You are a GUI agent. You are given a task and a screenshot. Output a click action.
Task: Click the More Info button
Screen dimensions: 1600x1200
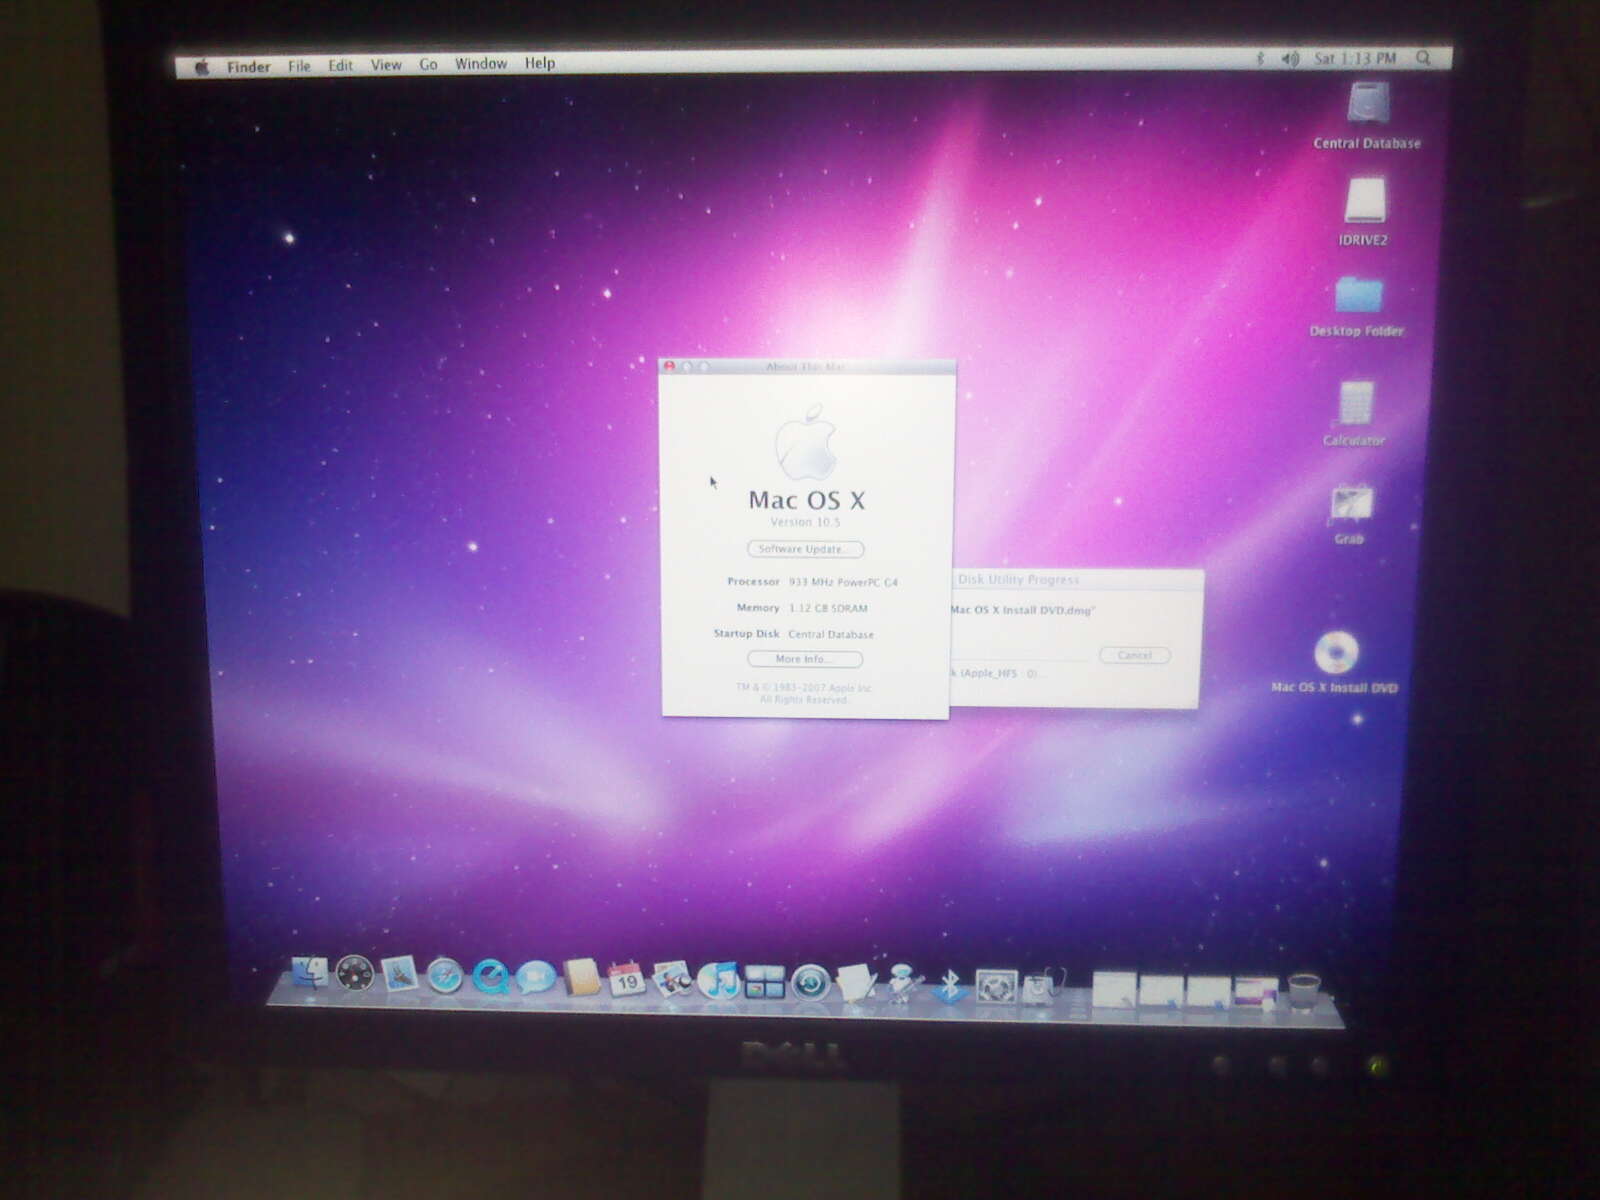pyautogui.click(x=804, y=659)
